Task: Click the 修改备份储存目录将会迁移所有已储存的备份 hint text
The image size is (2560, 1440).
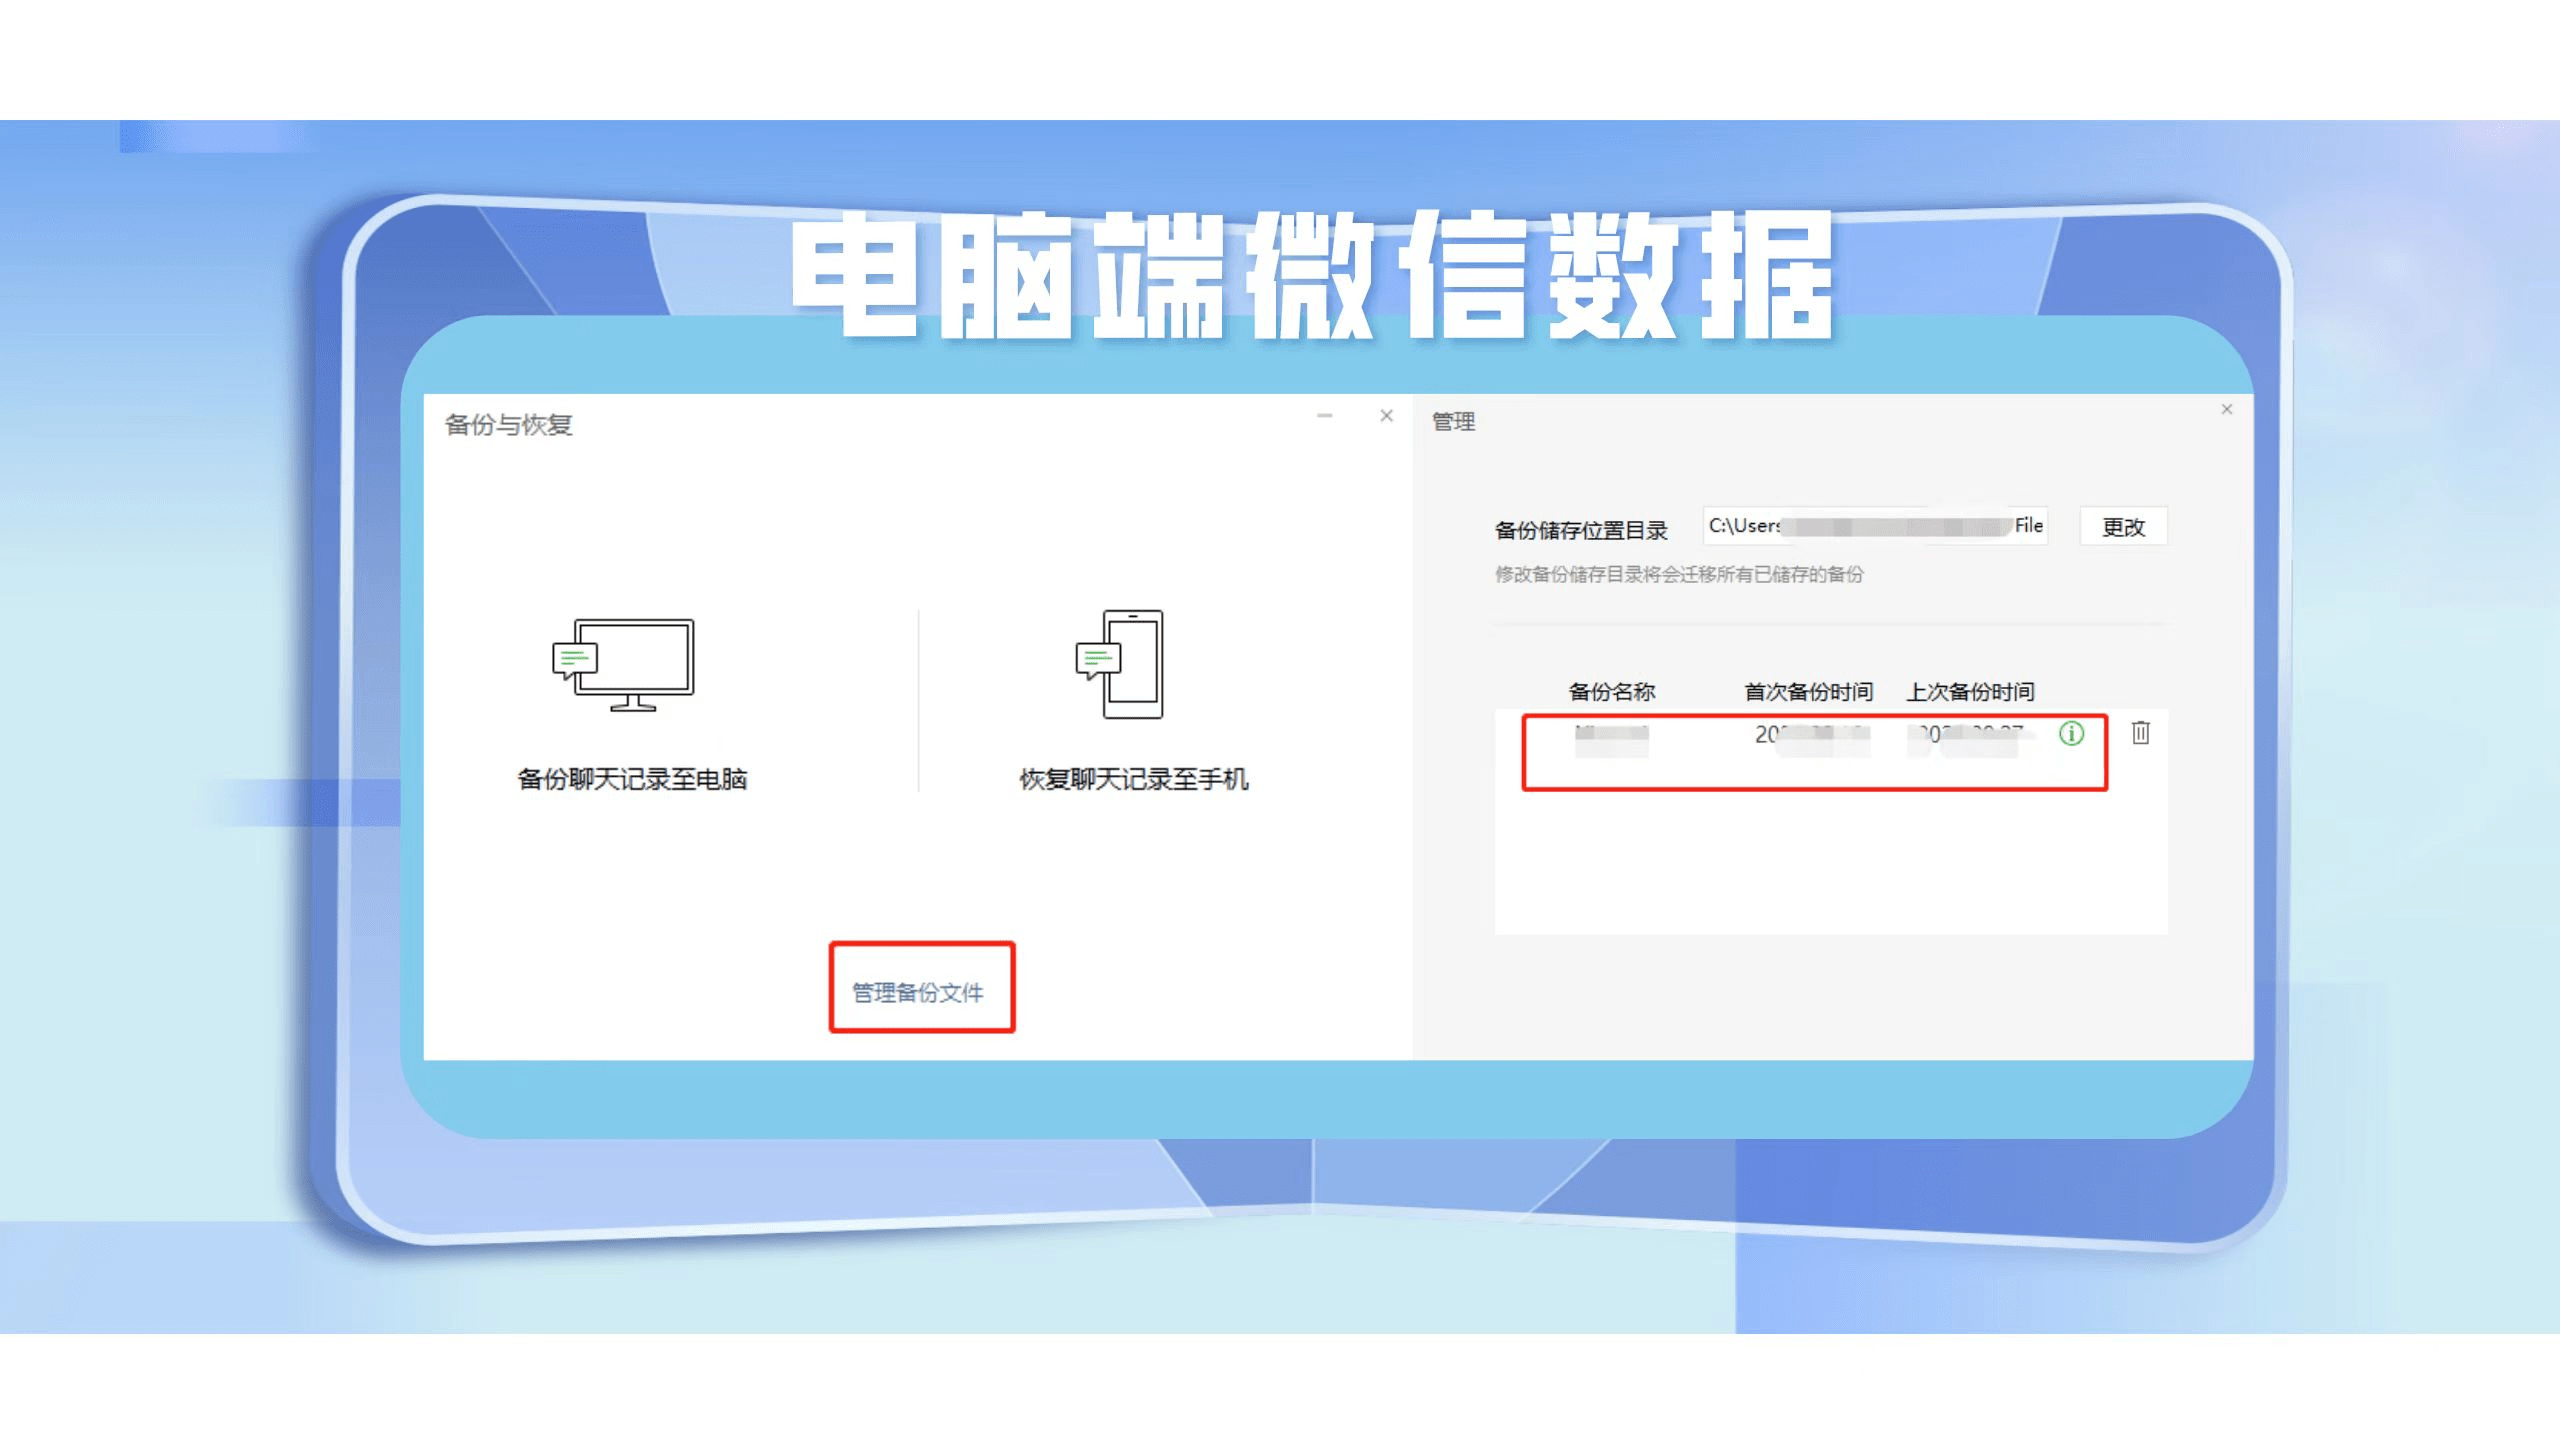Action: 1679,574
